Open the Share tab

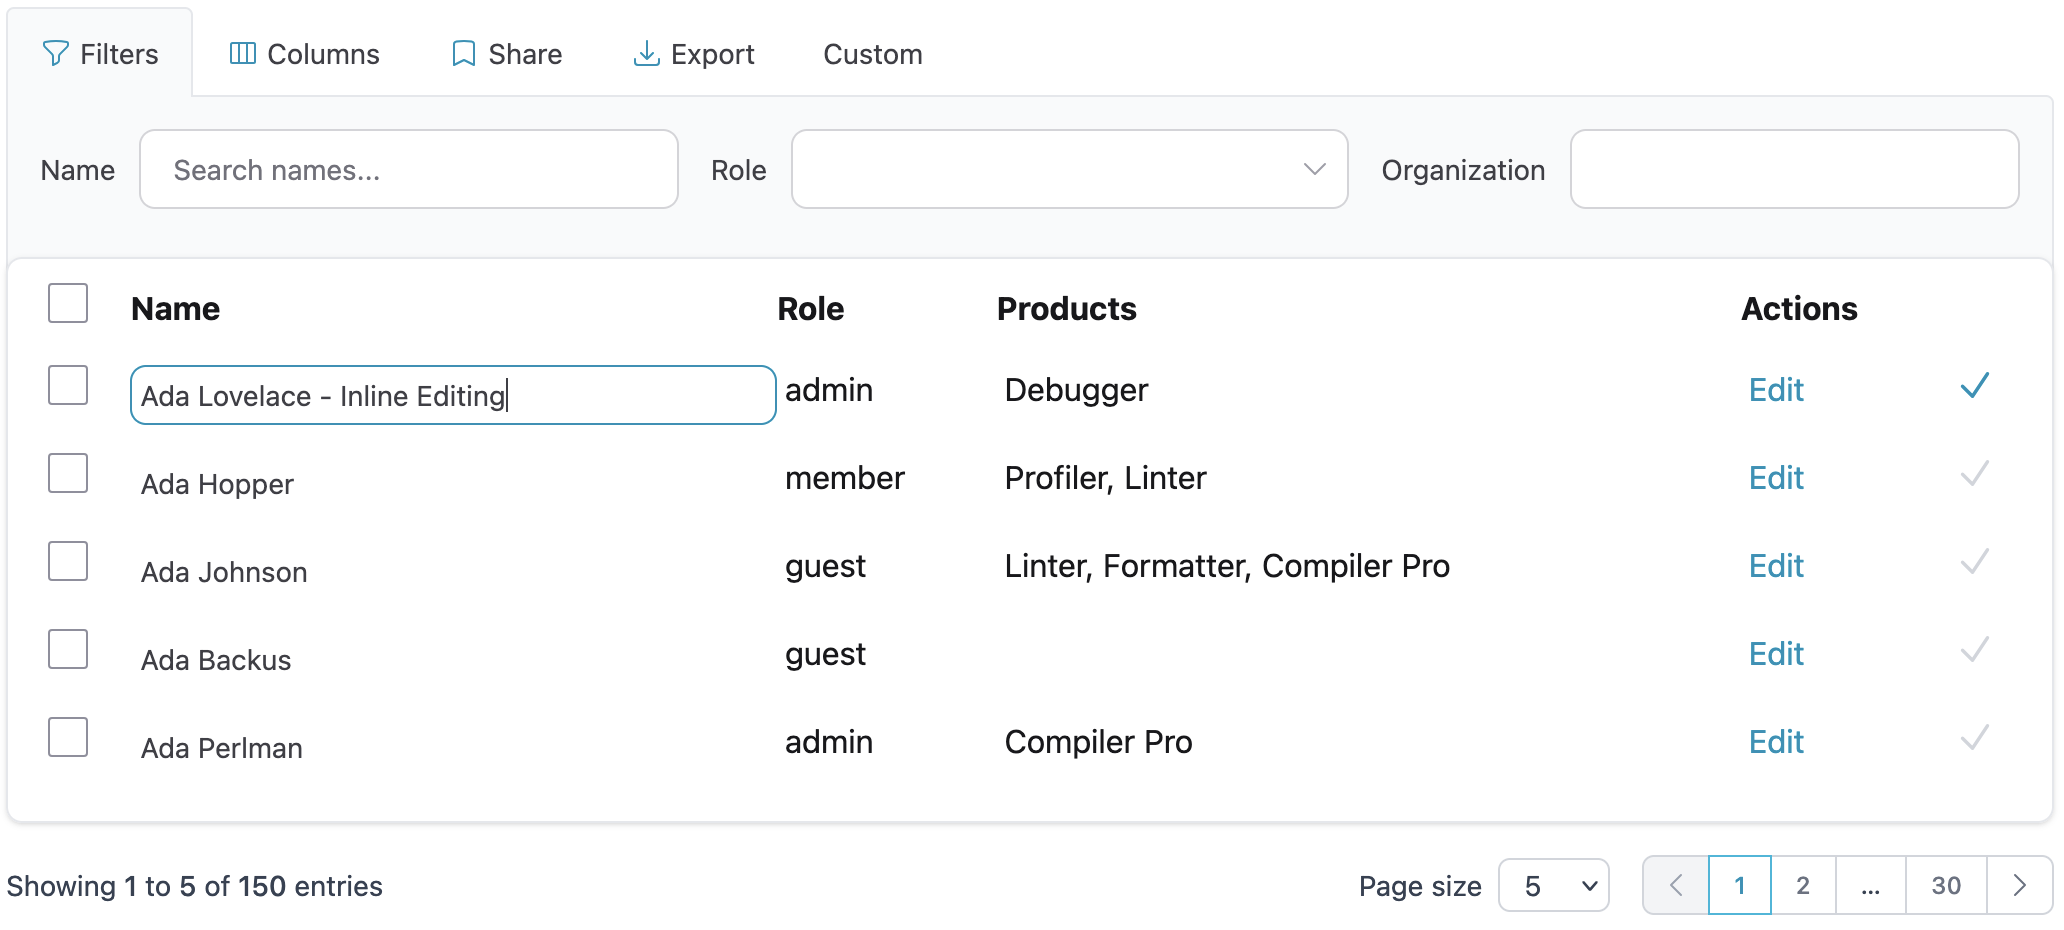(x=507, y=53)
